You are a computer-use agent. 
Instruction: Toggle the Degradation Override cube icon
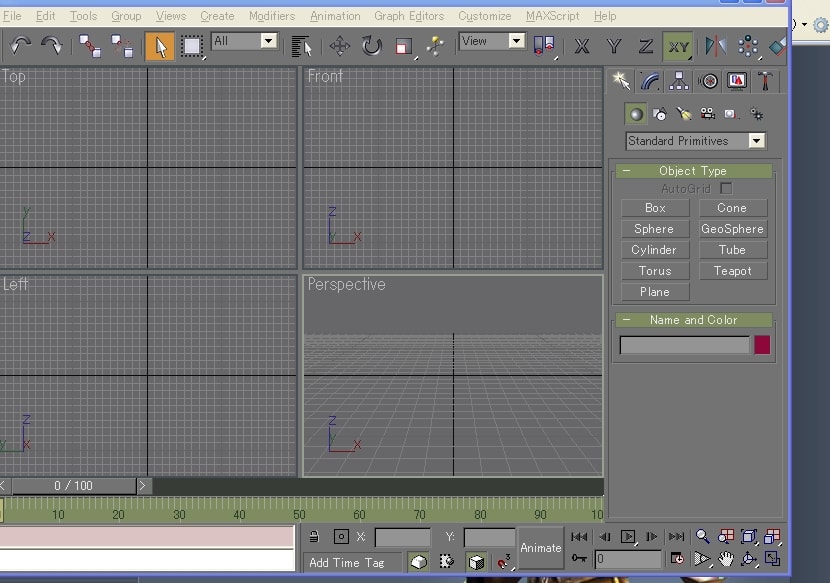point(476,561)
